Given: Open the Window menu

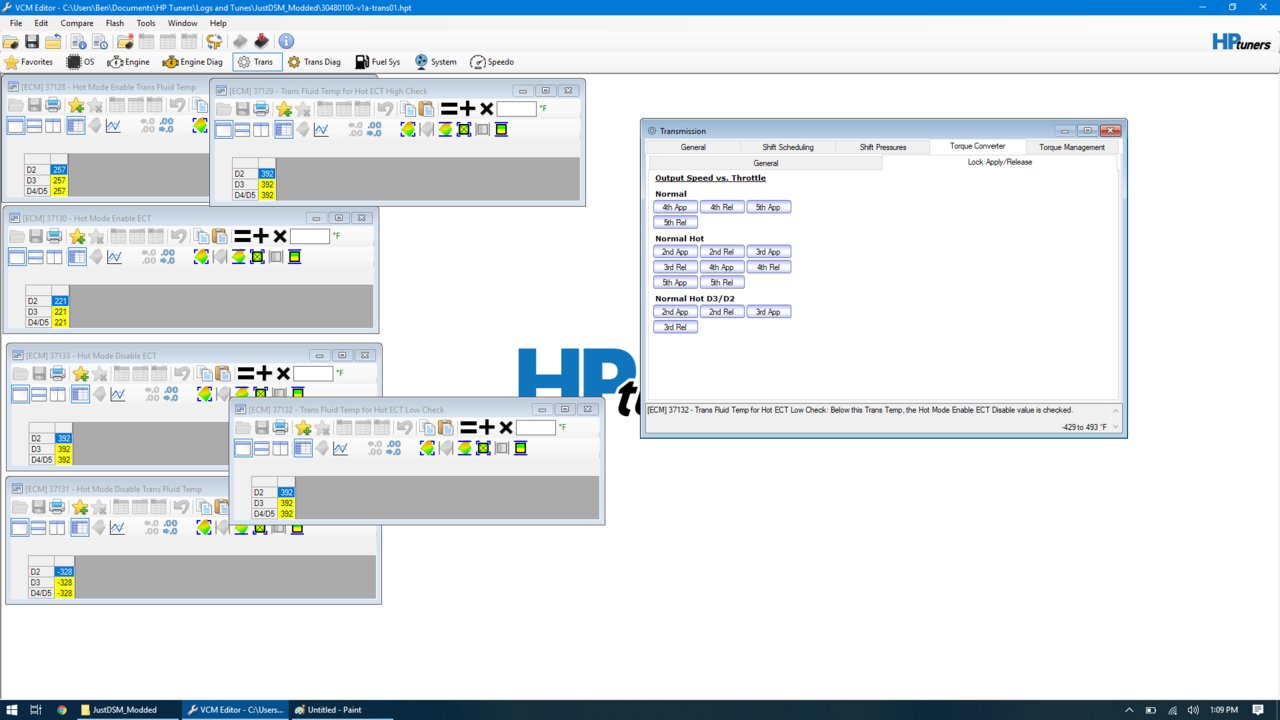Looking at the screenshot, I should 182,23.
